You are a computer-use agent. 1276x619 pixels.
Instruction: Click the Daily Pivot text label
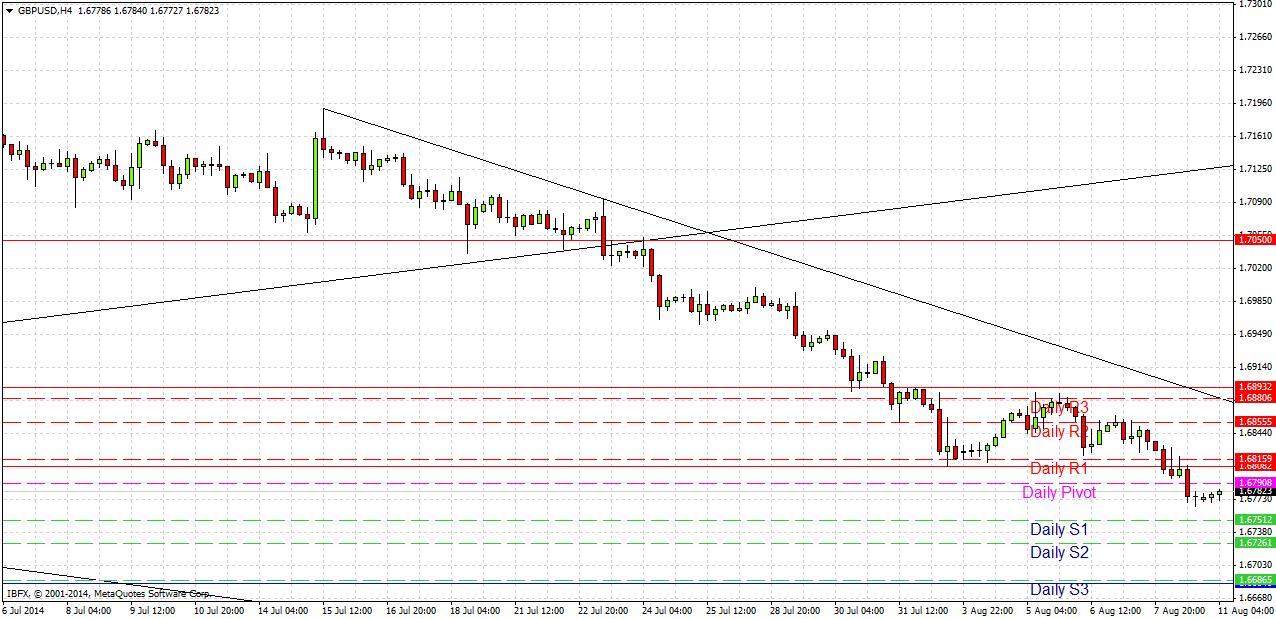click(1059, 493)
